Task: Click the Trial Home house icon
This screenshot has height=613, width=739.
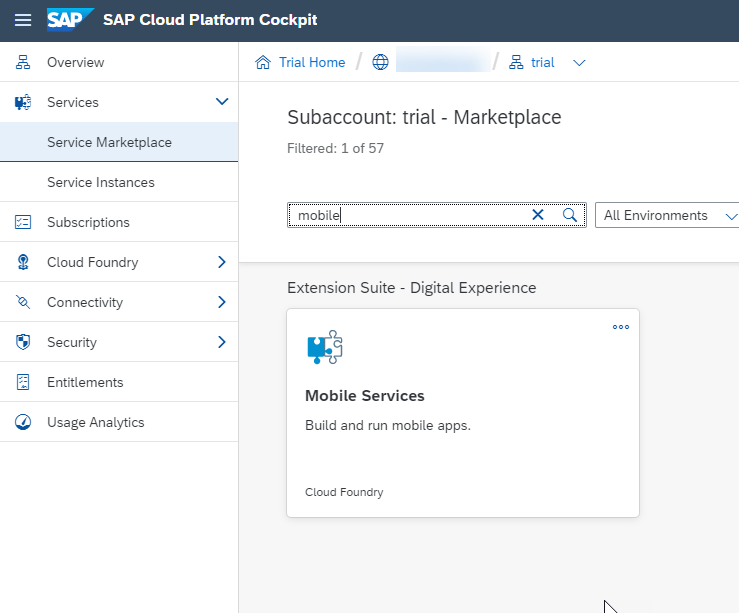Action: [x=263, y=62]
